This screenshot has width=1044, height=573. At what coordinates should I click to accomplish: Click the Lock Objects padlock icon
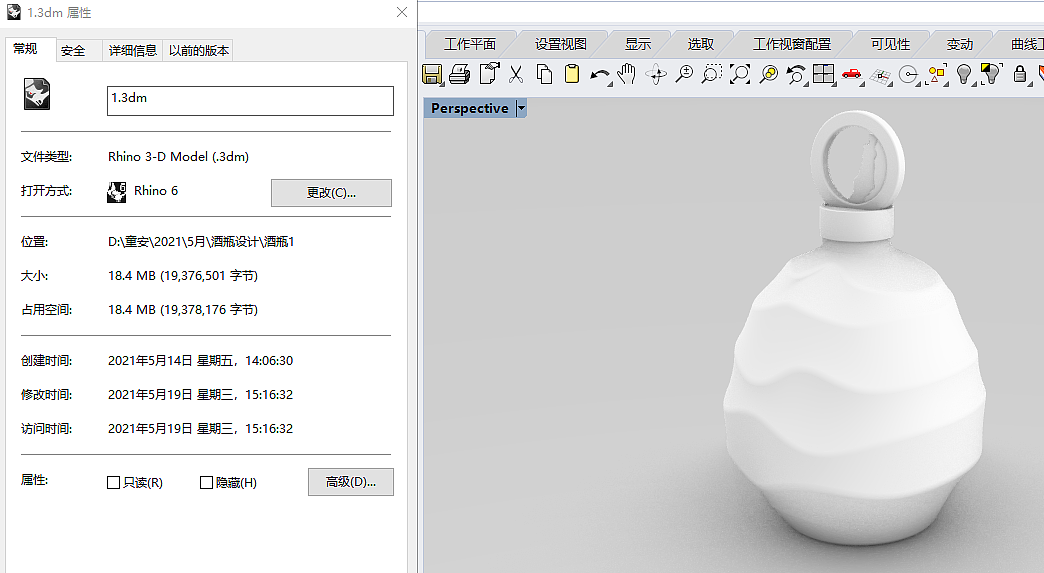tap(1019, 74)
